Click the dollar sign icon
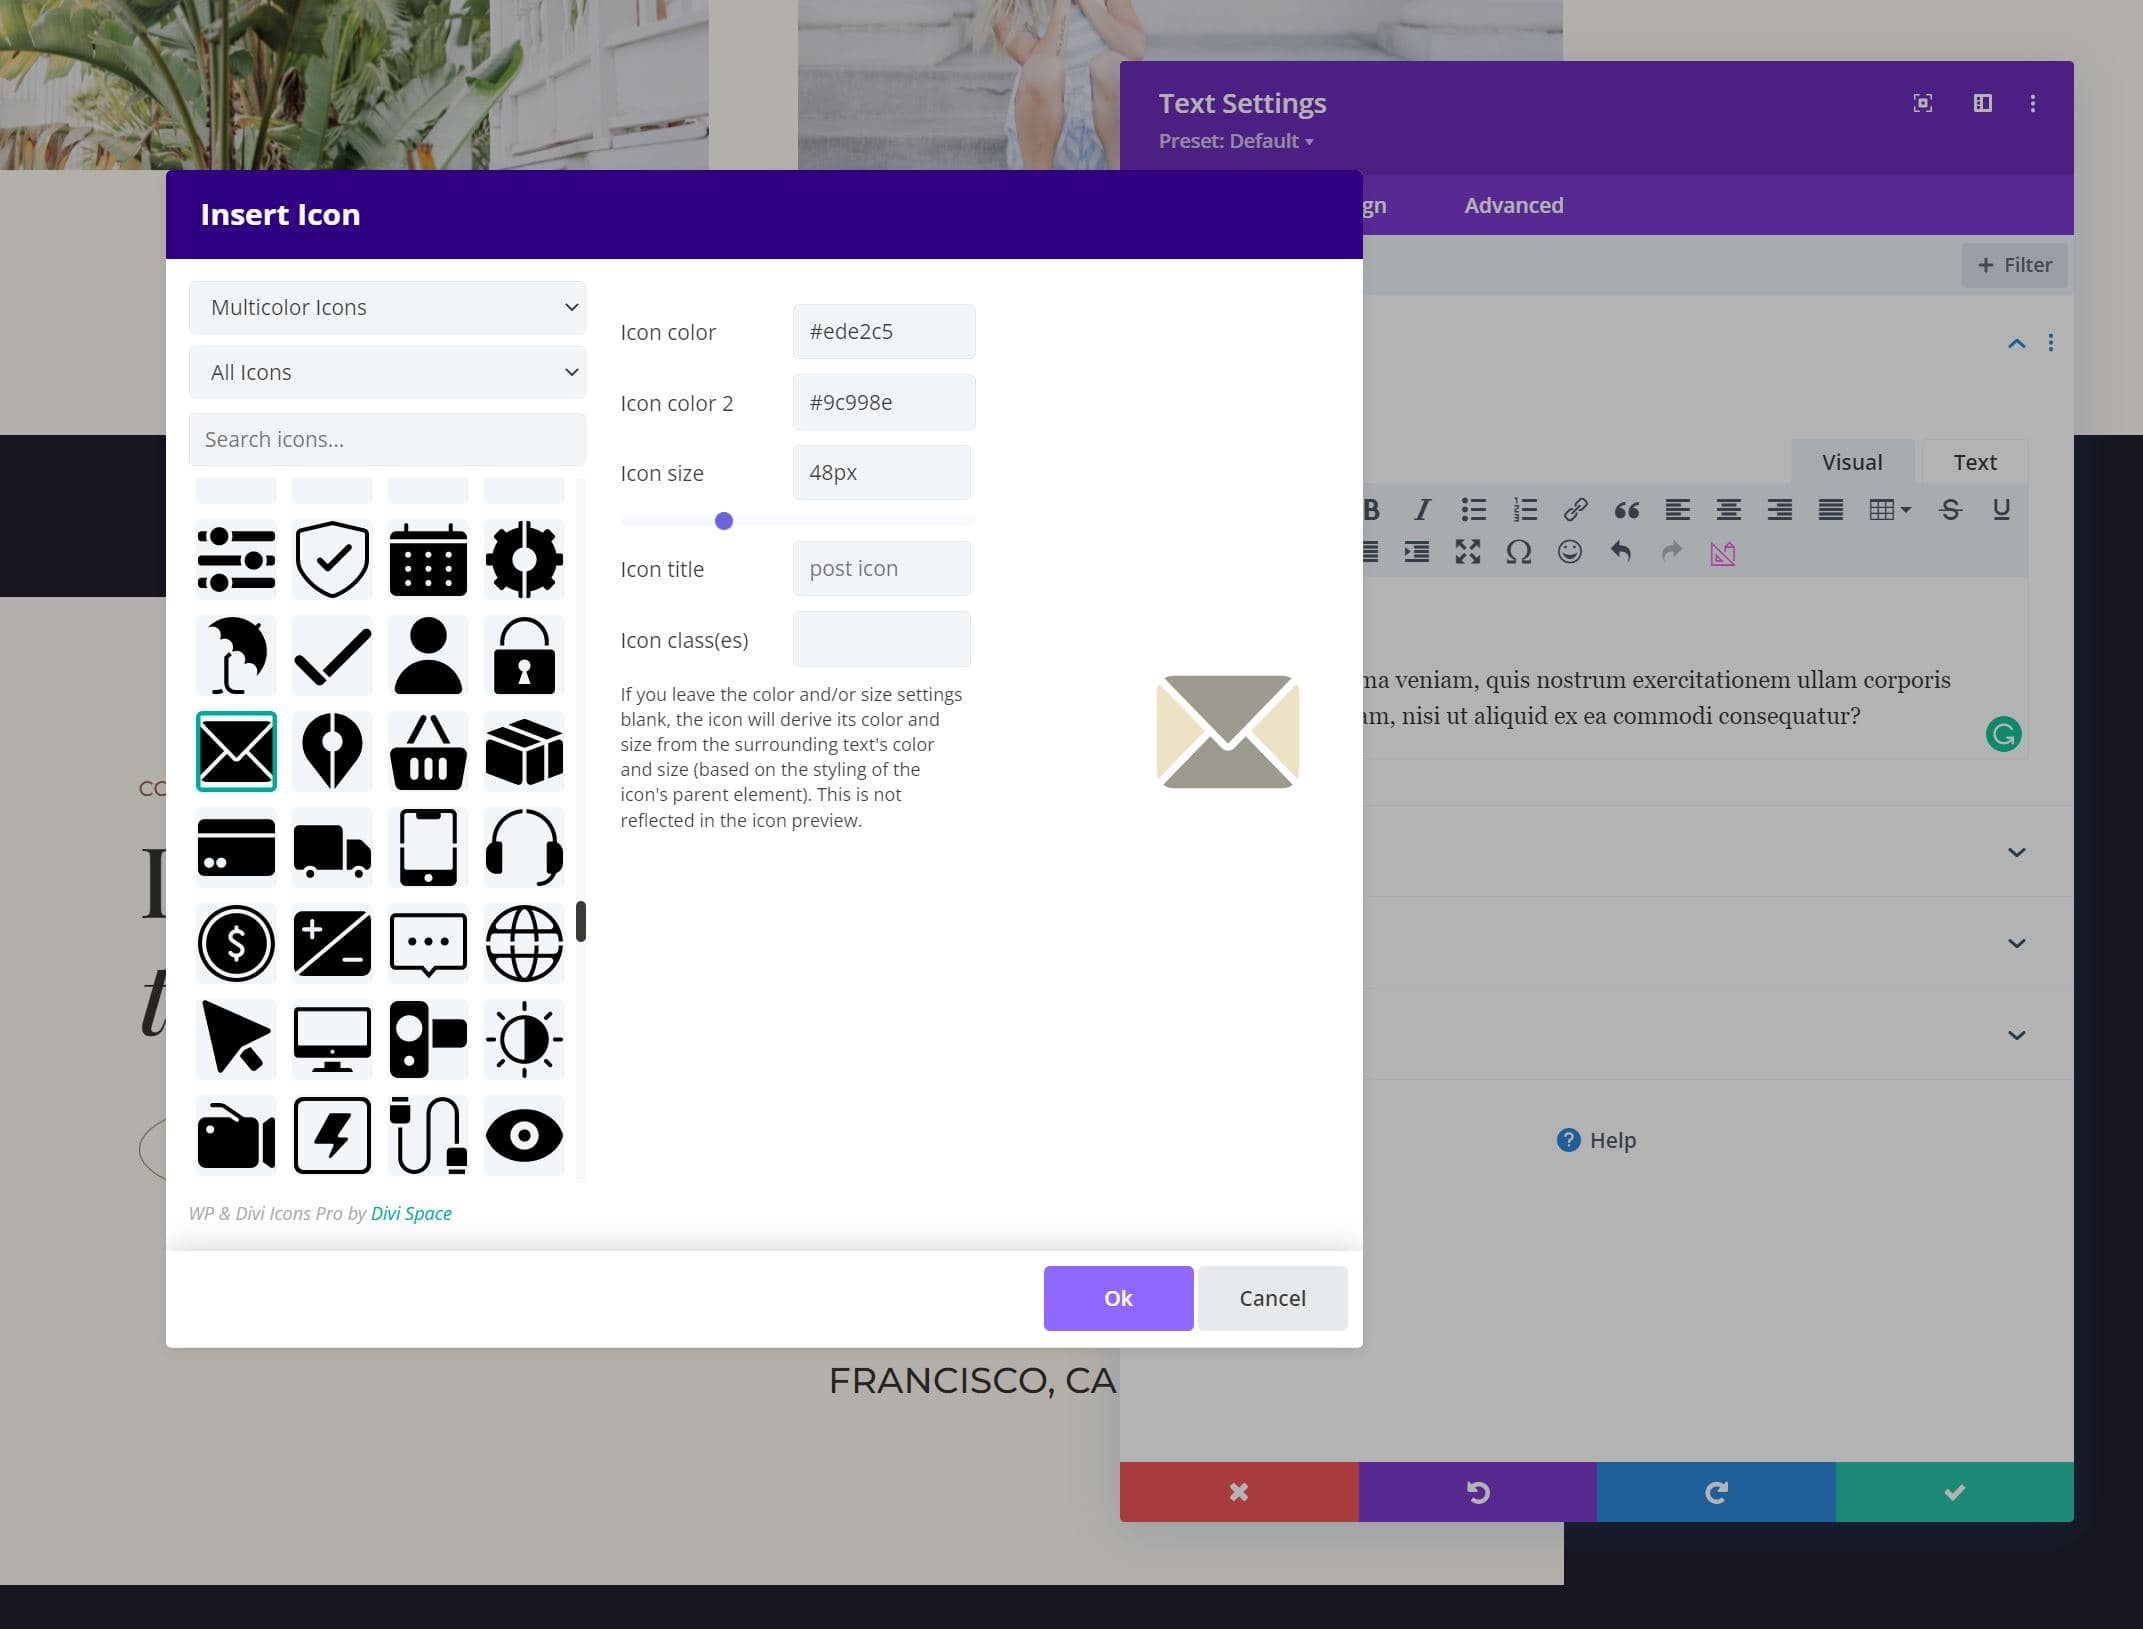The height and width of the screenshot is (1629, 2143). (236, 943)
